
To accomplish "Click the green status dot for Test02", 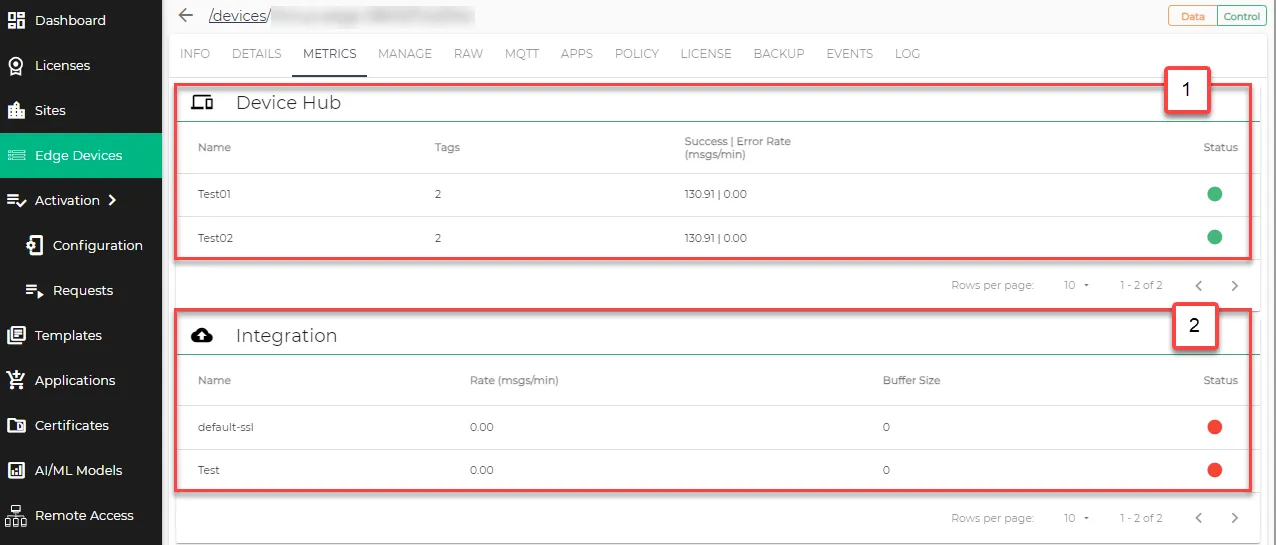I will (1214, 238).
